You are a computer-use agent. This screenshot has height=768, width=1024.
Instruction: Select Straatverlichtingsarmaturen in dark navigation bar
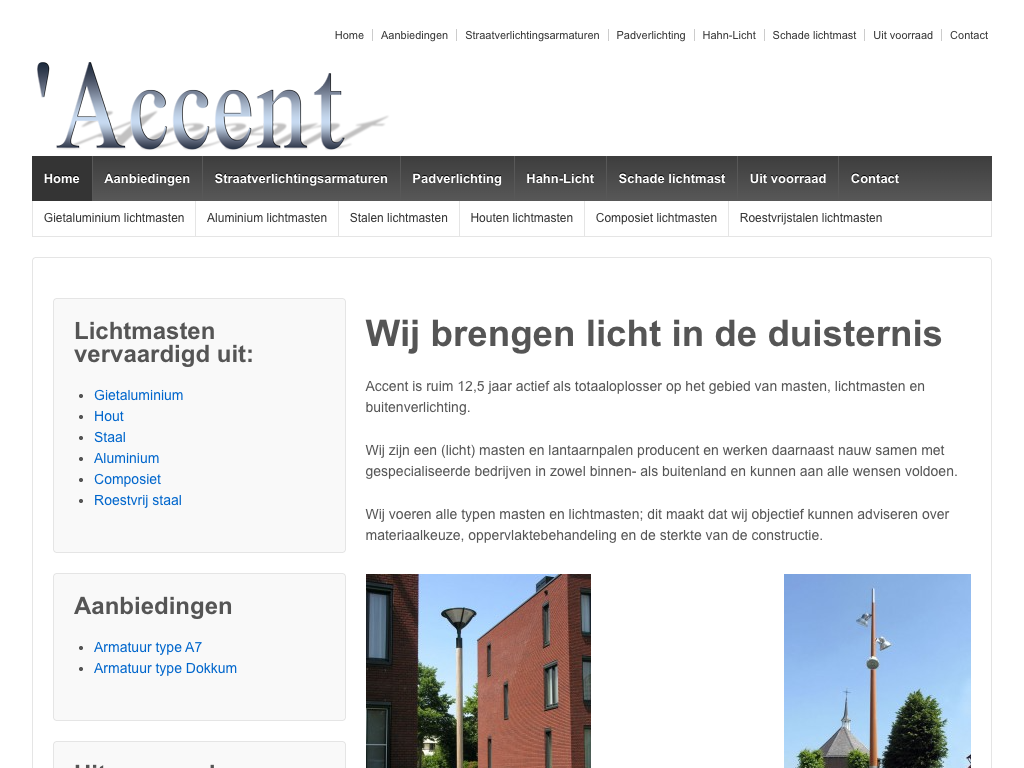(x=301, y=179)
